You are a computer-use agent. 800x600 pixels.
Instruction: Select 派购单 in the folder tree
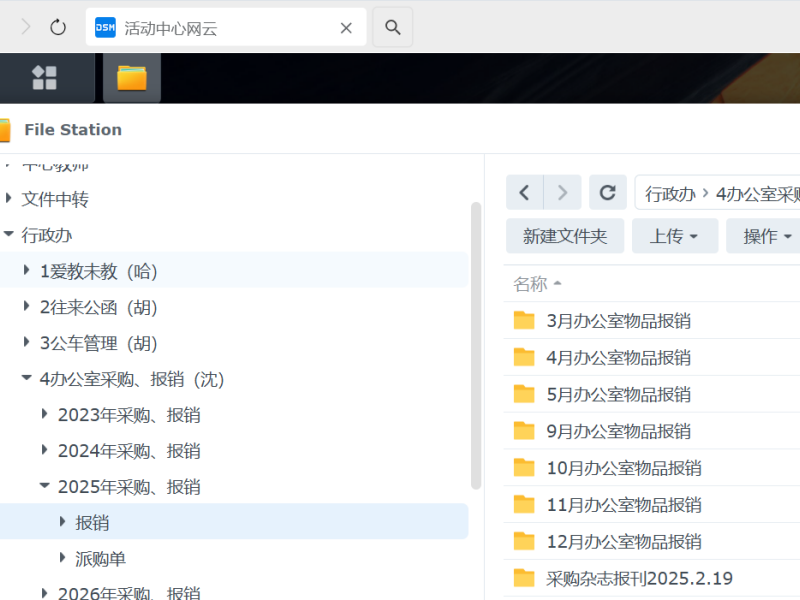pos(101,559)
